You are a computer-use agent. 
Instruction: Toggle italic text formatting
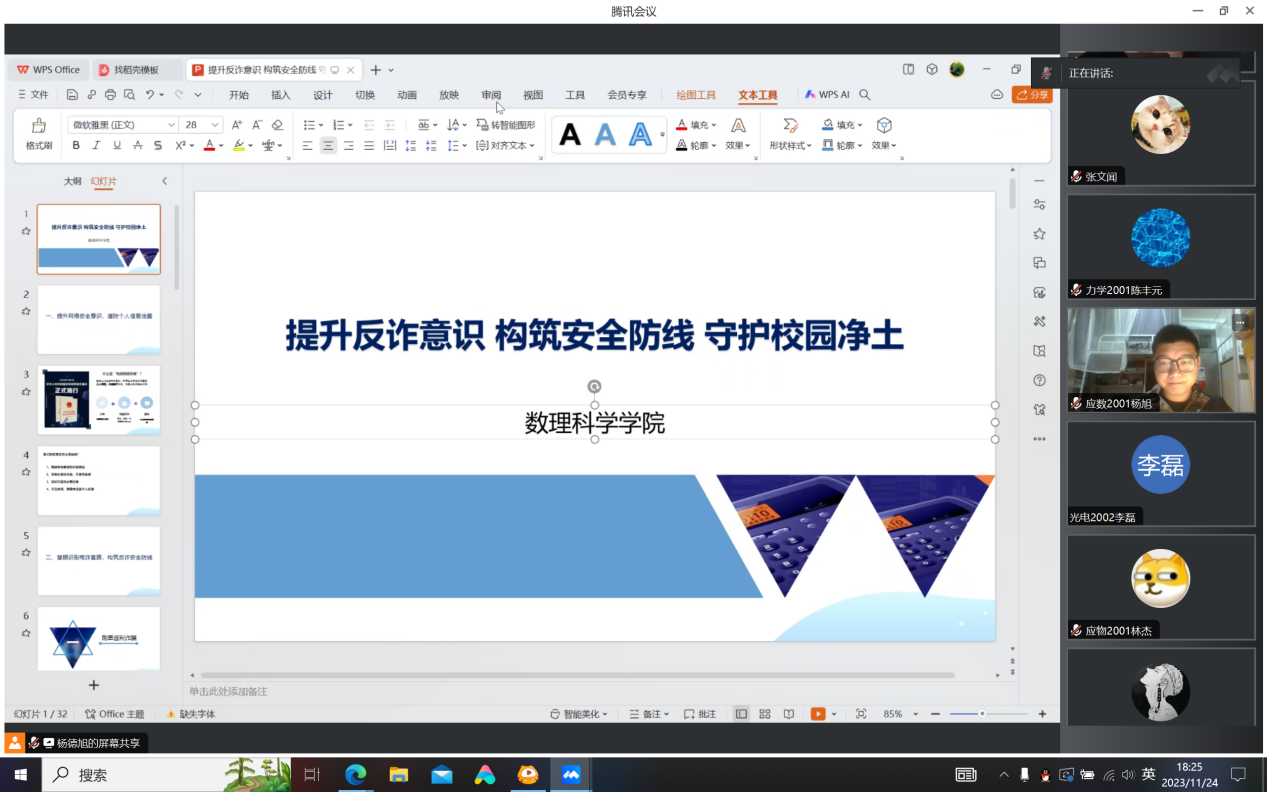pyautogui.click(x=96, y=146)
